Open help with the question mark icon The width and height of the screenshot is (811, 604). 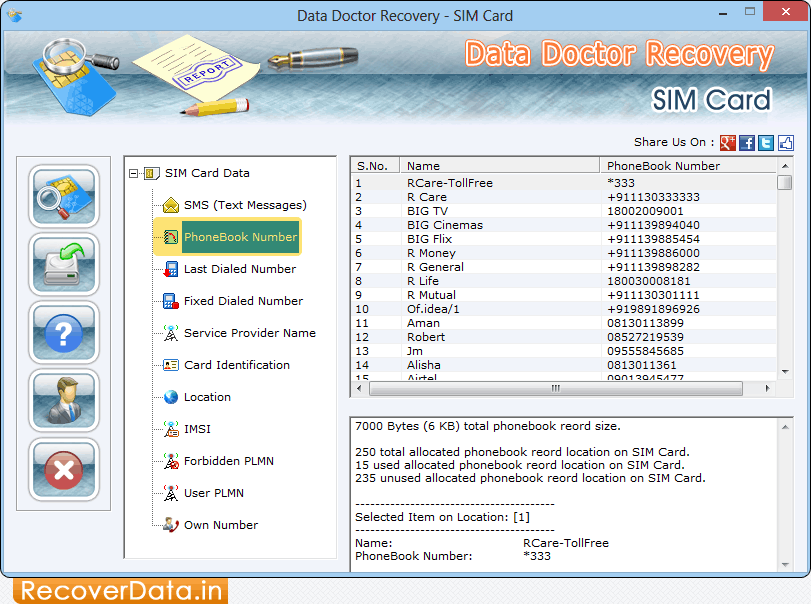point(64,332)
